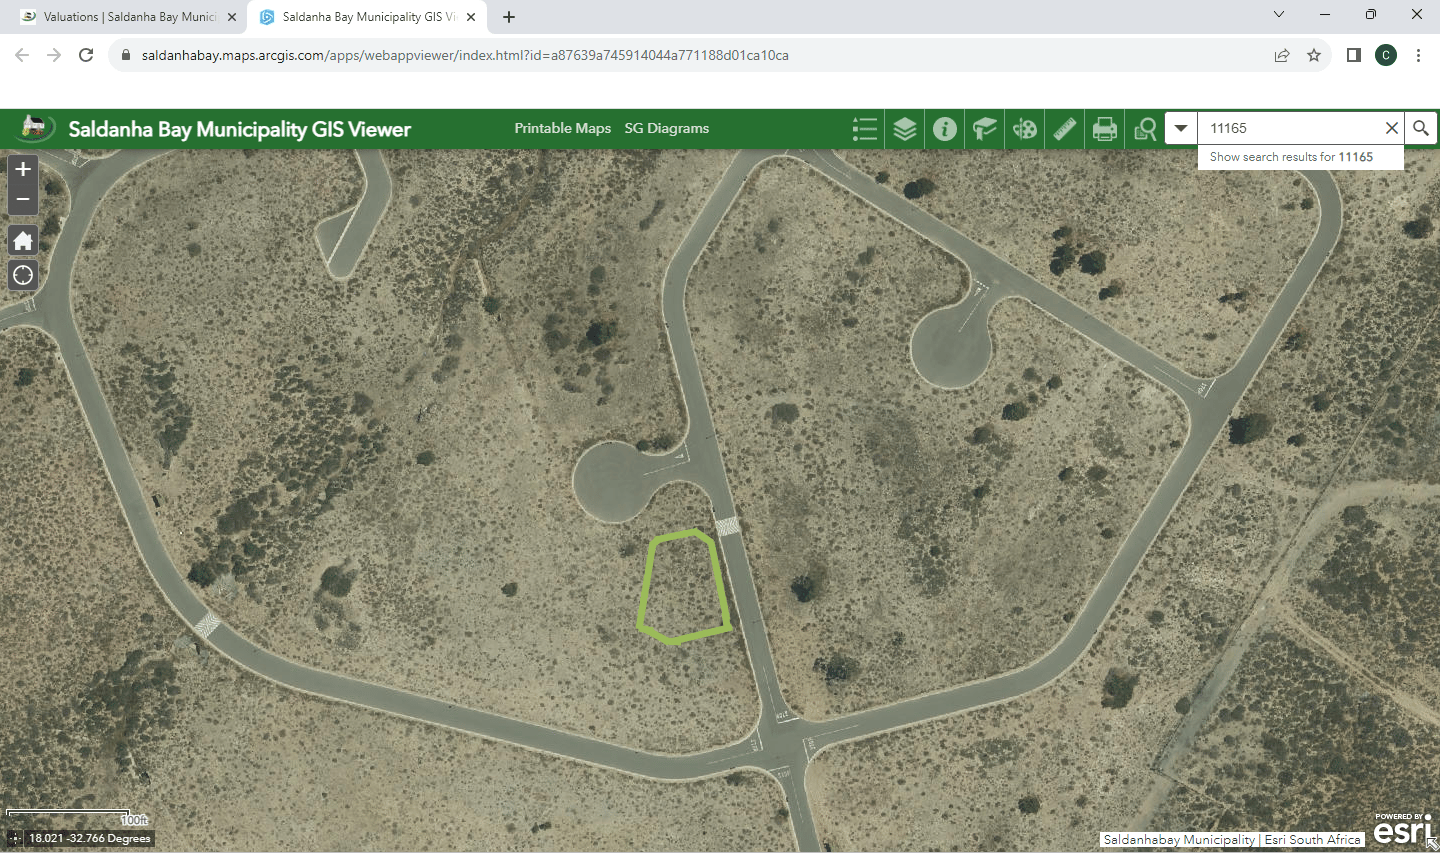Open the Draw palette tool
Screen dimensions: 1440x853
click(x=1025, y=129)
